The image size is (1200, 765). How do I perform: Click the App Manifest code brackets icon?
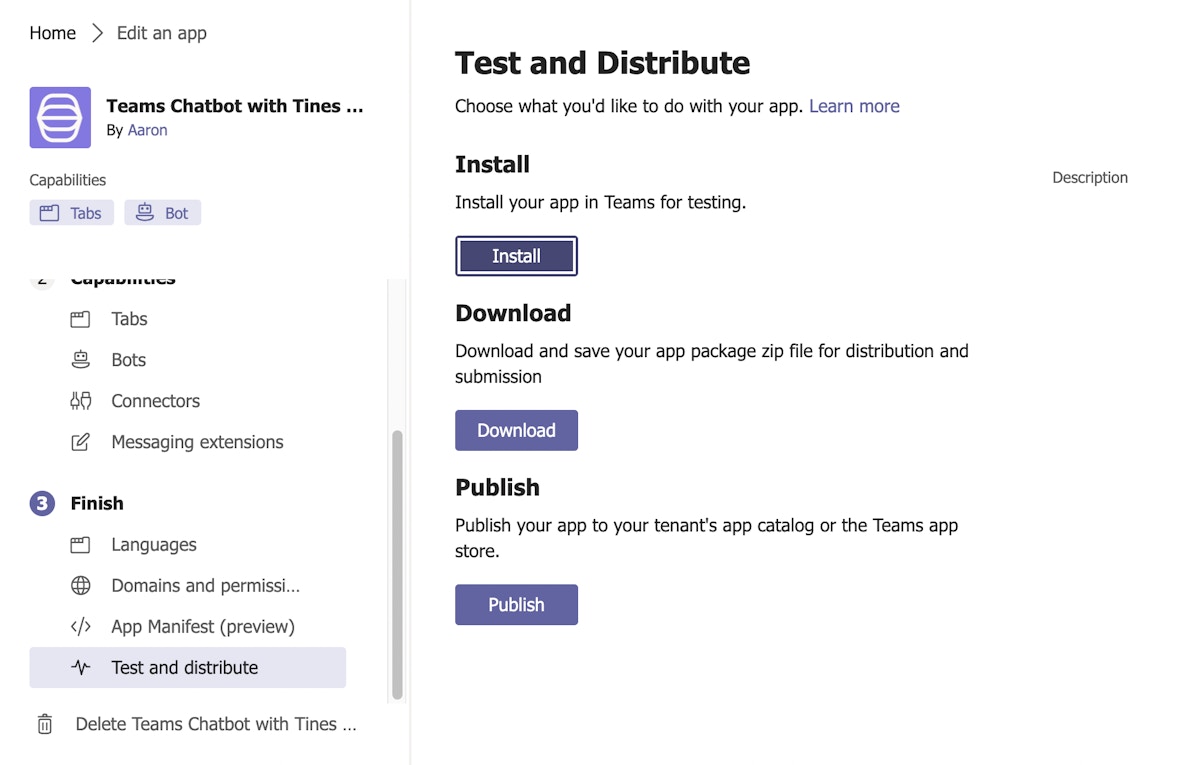pos(81,627)
